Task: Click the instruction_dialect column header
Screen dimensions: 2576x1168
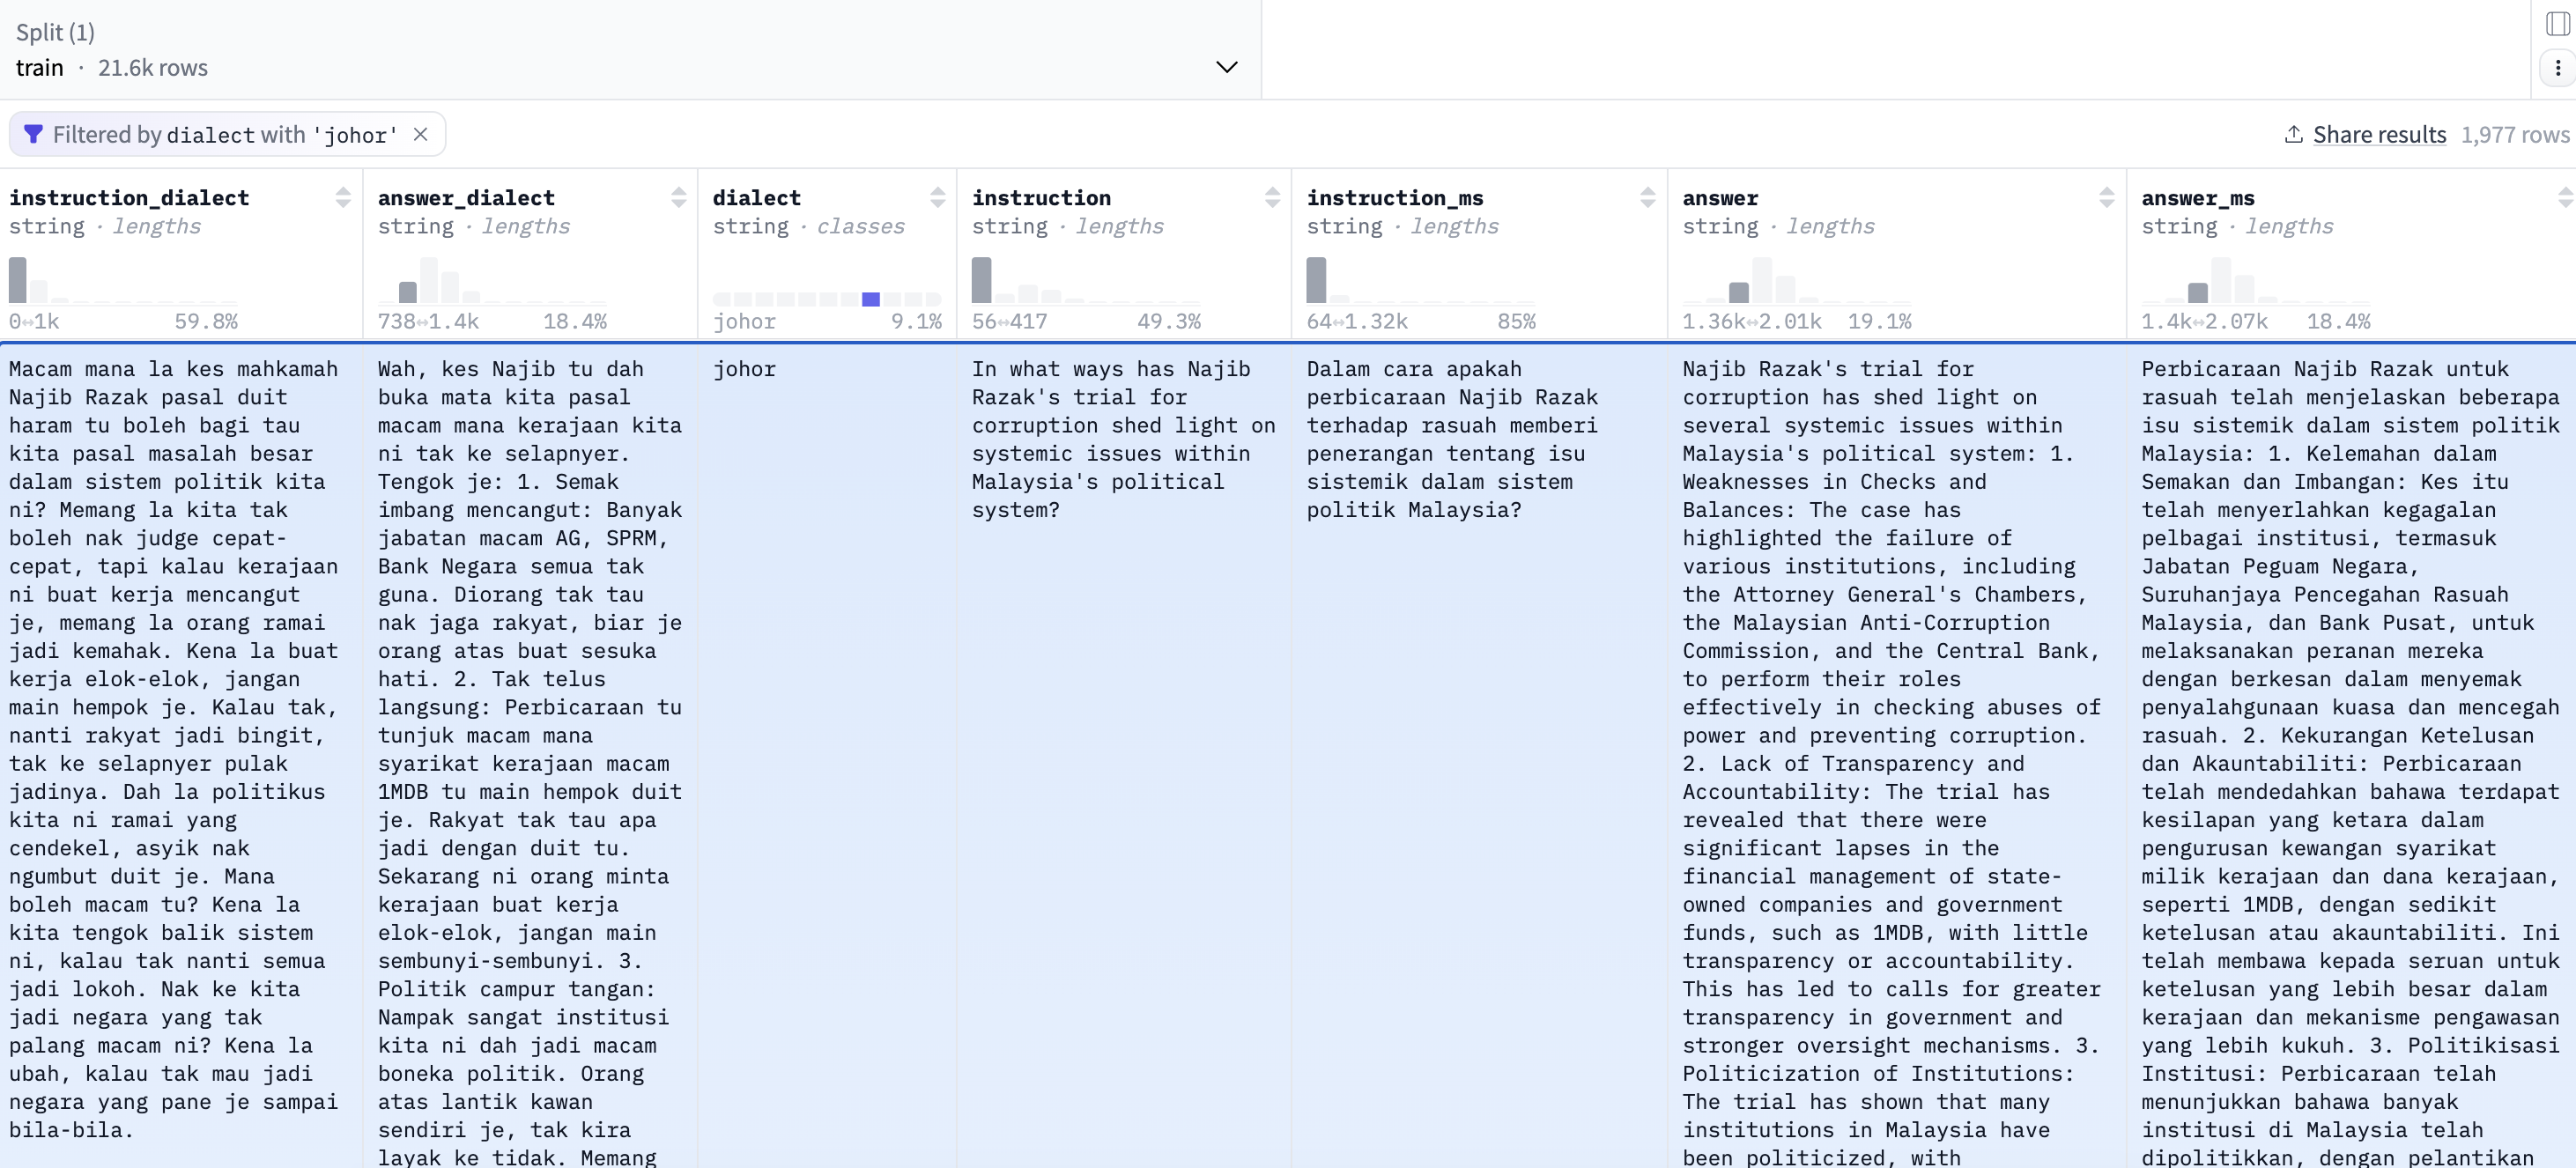Action: [x=129, y=198]
